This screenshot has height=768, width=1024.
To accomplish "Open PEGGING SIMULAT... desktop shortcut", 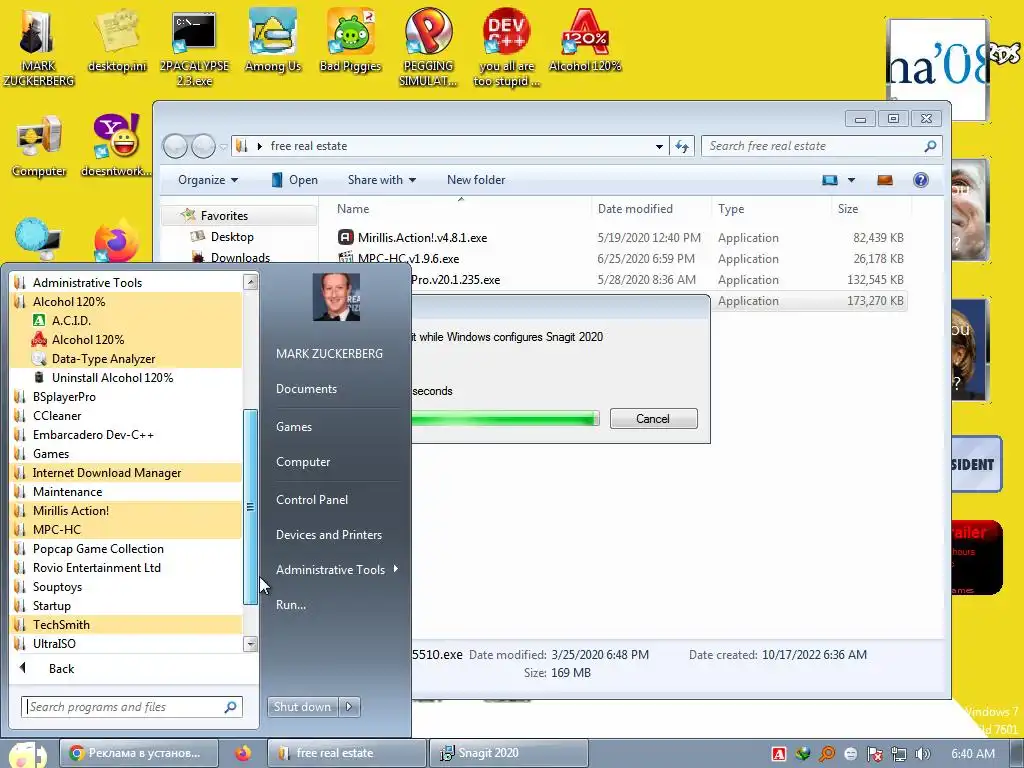I will pos(428,33).
